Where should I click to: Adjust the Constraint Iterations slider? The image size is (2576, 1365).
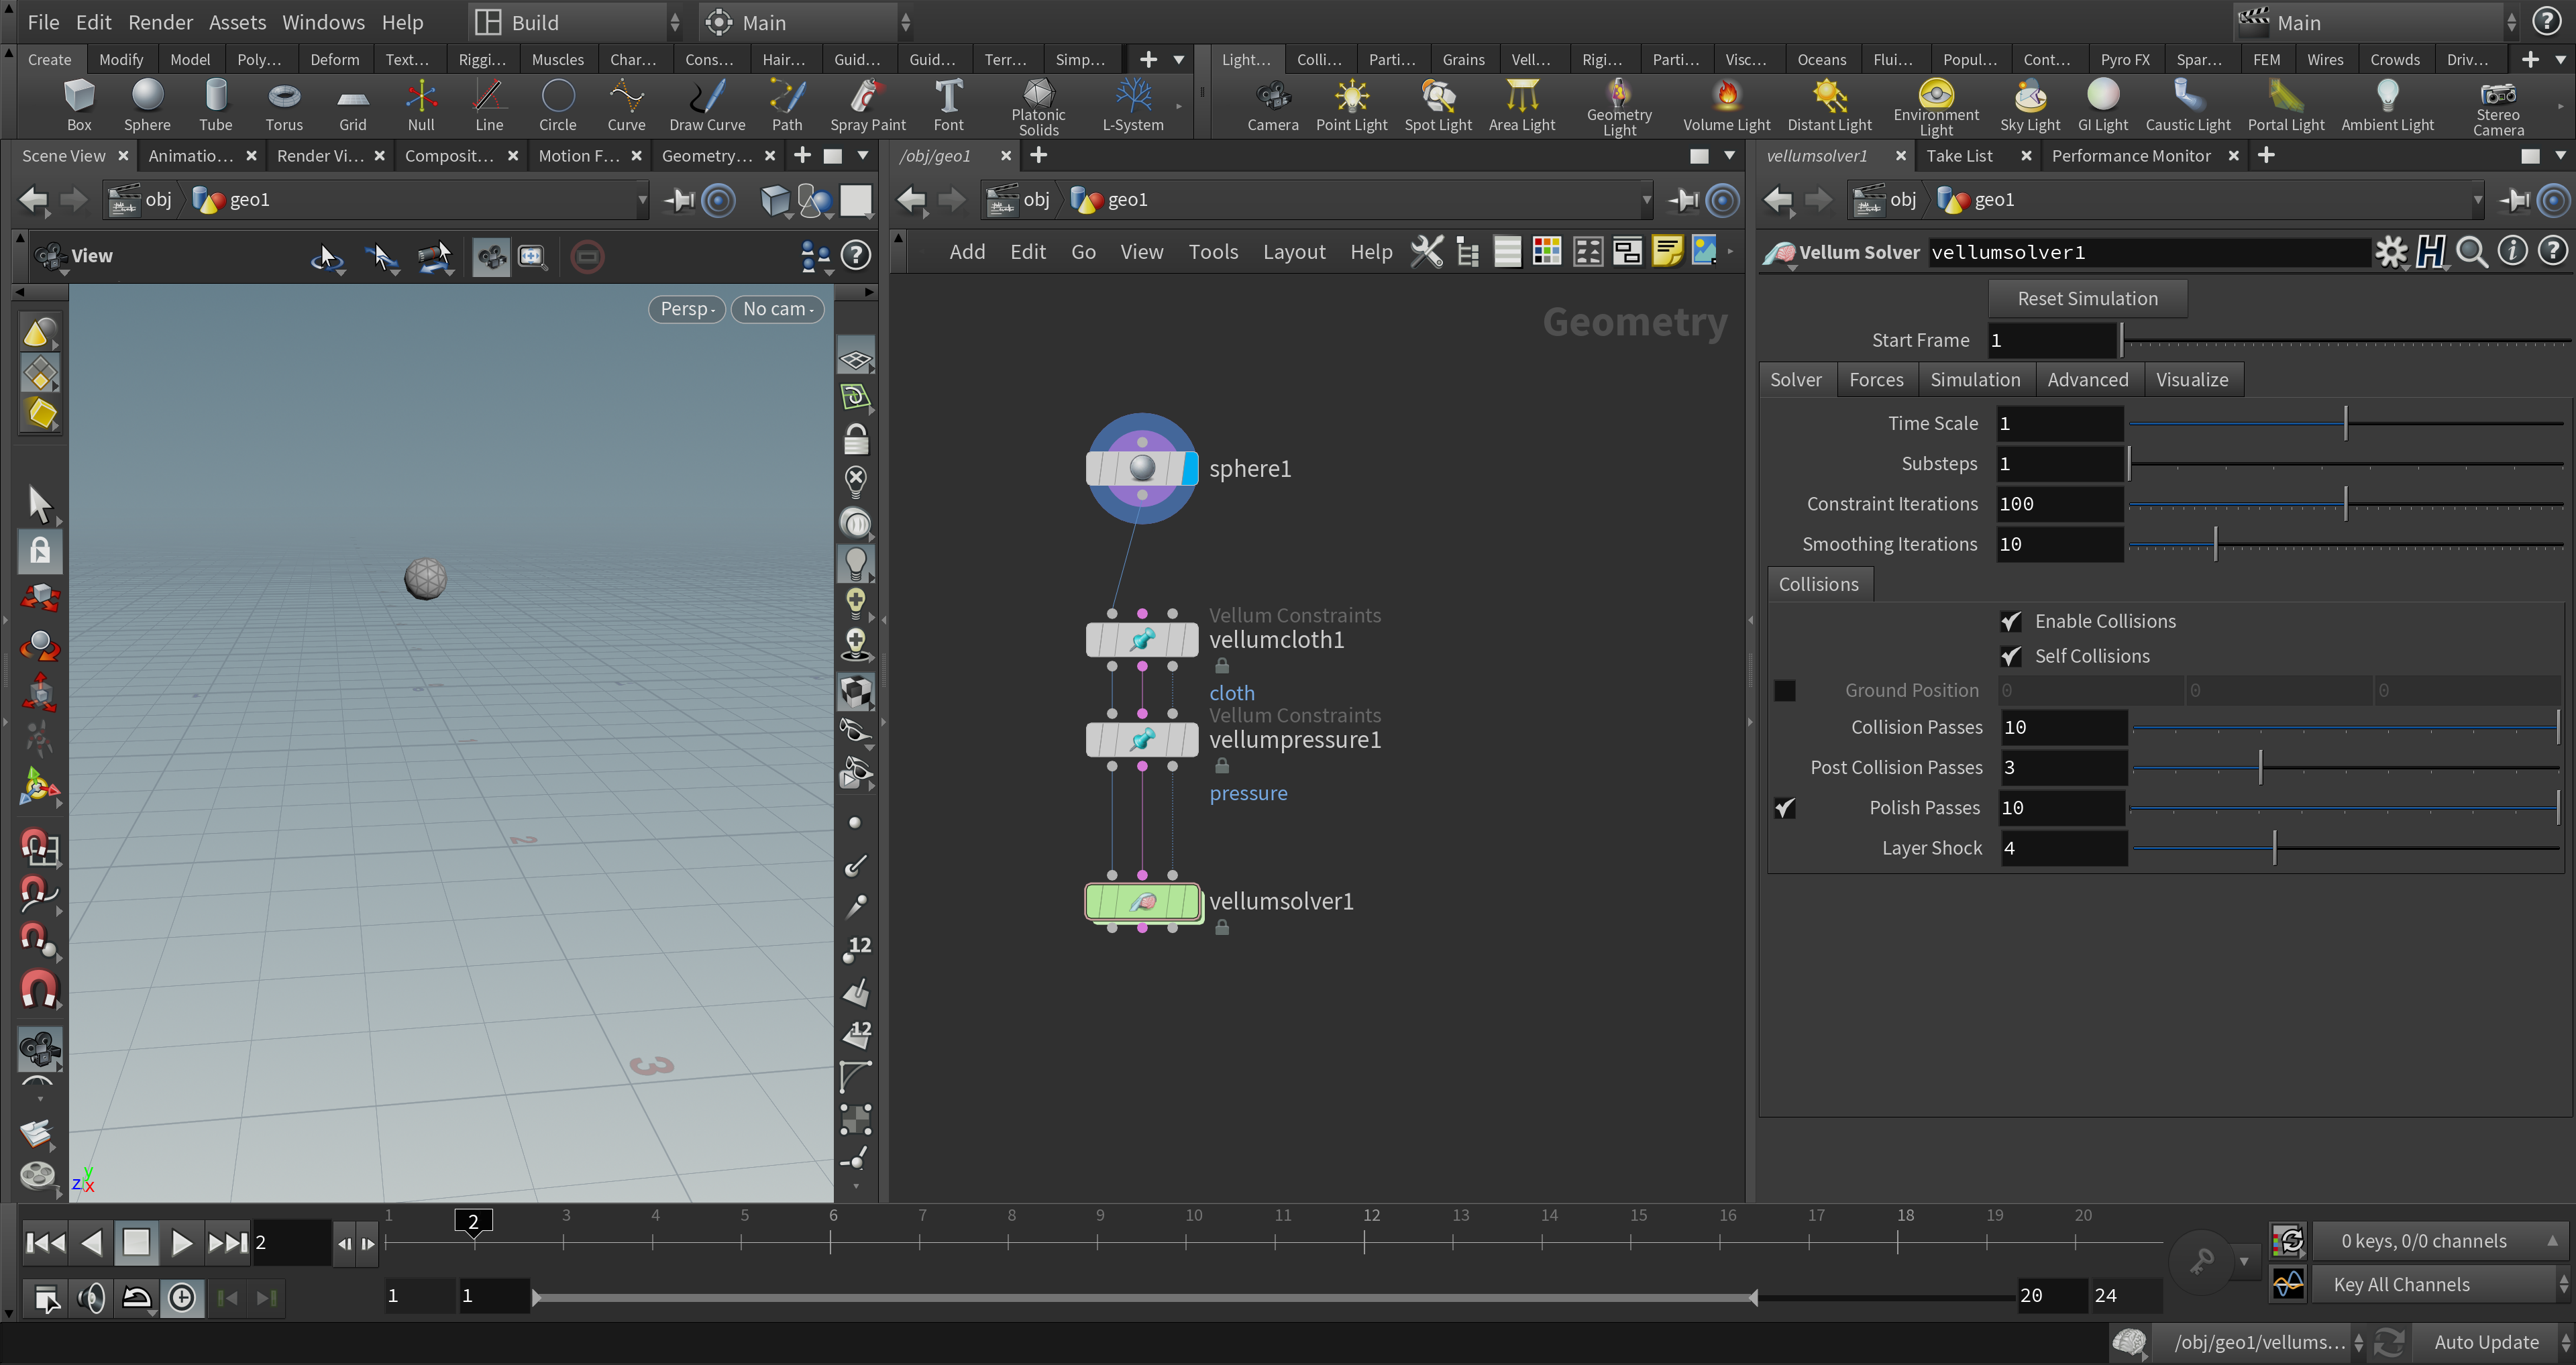click(x=2345, y=504)
